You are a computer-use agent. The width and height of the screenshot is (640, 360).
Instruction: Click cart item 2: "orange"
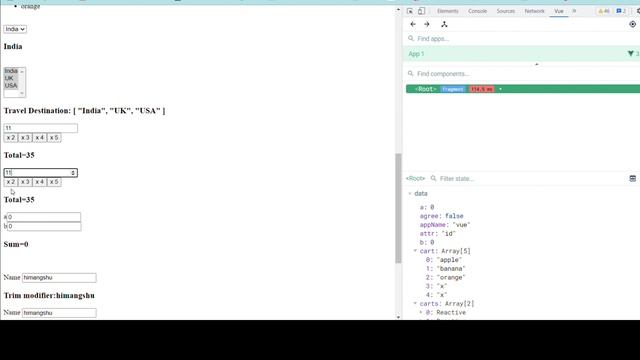pyautogui.click(x=446, y=278)
